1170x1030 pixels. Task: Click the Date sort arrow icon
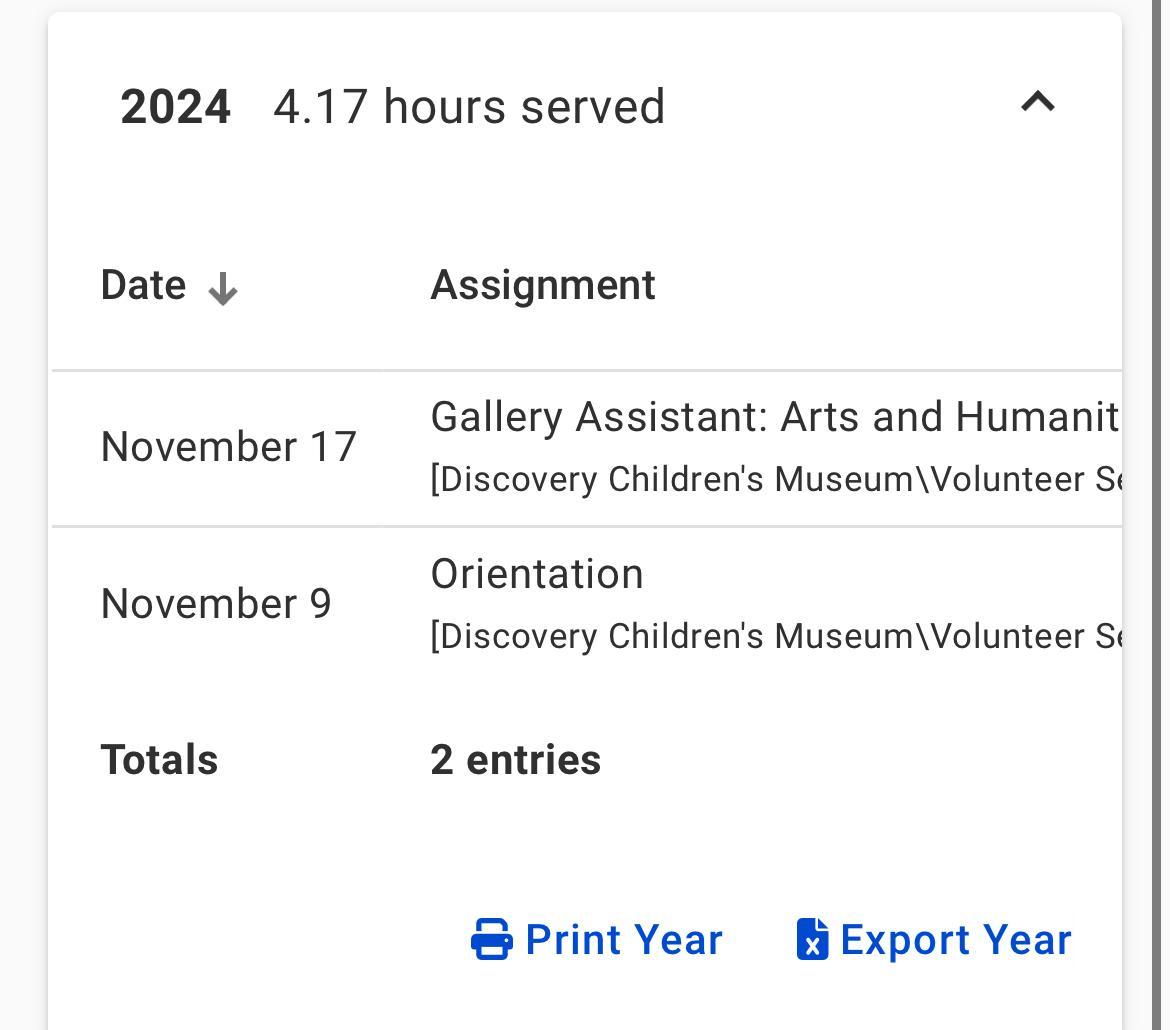point(222,290)
